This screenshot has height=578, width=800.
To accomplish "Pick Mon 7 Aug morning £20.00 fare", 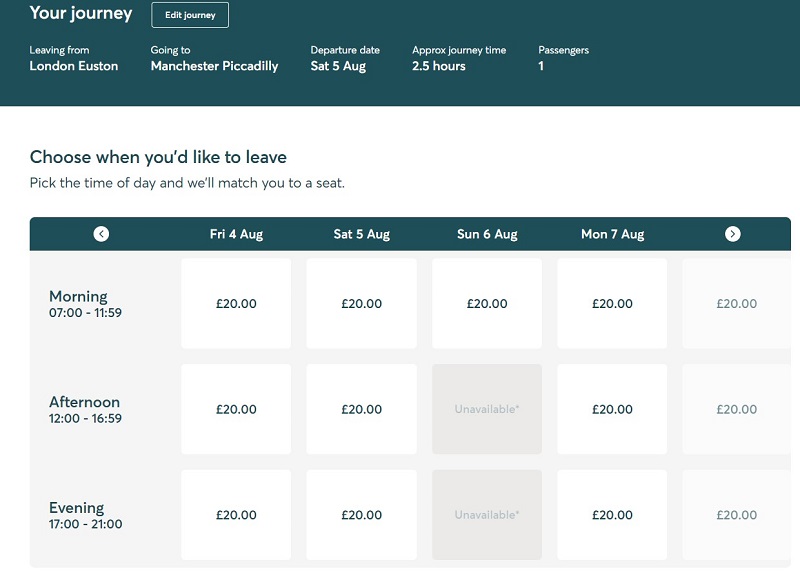I will tap(612, 304).
